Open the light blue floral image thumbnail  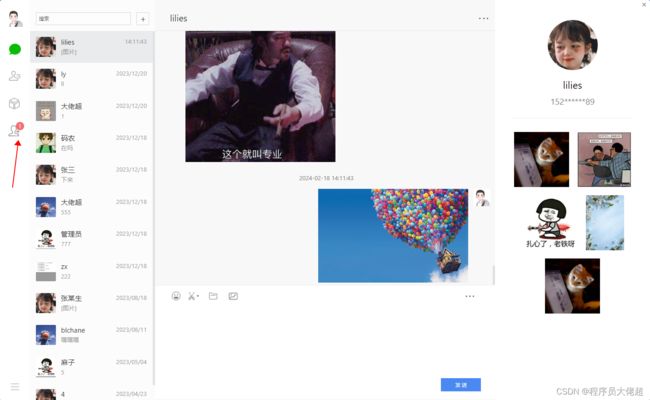(x=605, y=223)
